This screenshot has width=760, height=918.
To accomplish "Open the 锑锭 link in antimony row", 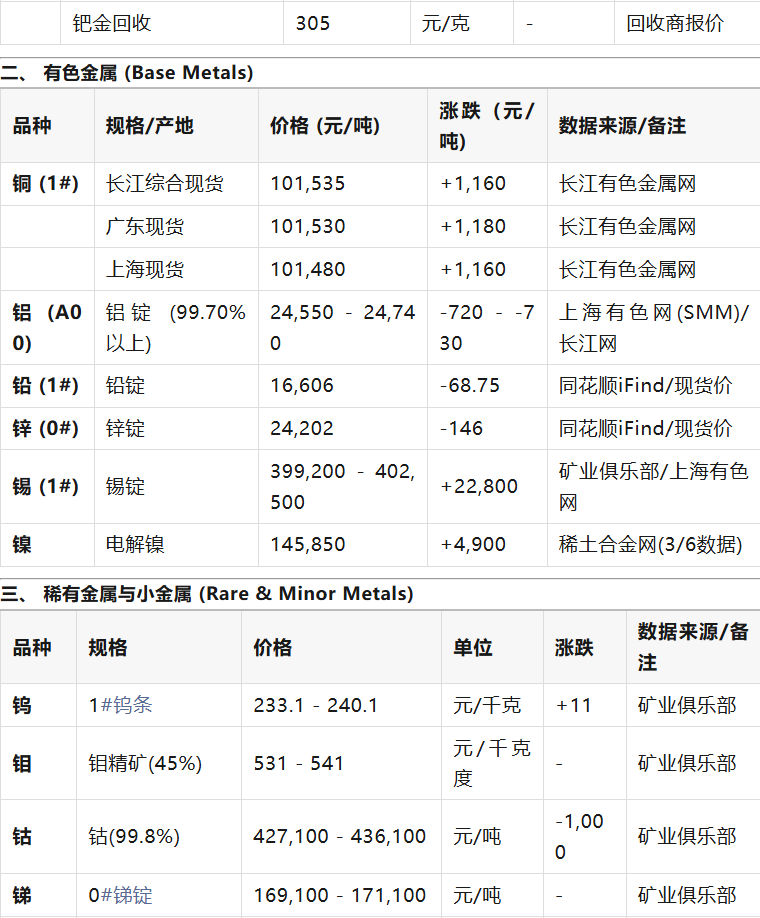I will [128, 895].
